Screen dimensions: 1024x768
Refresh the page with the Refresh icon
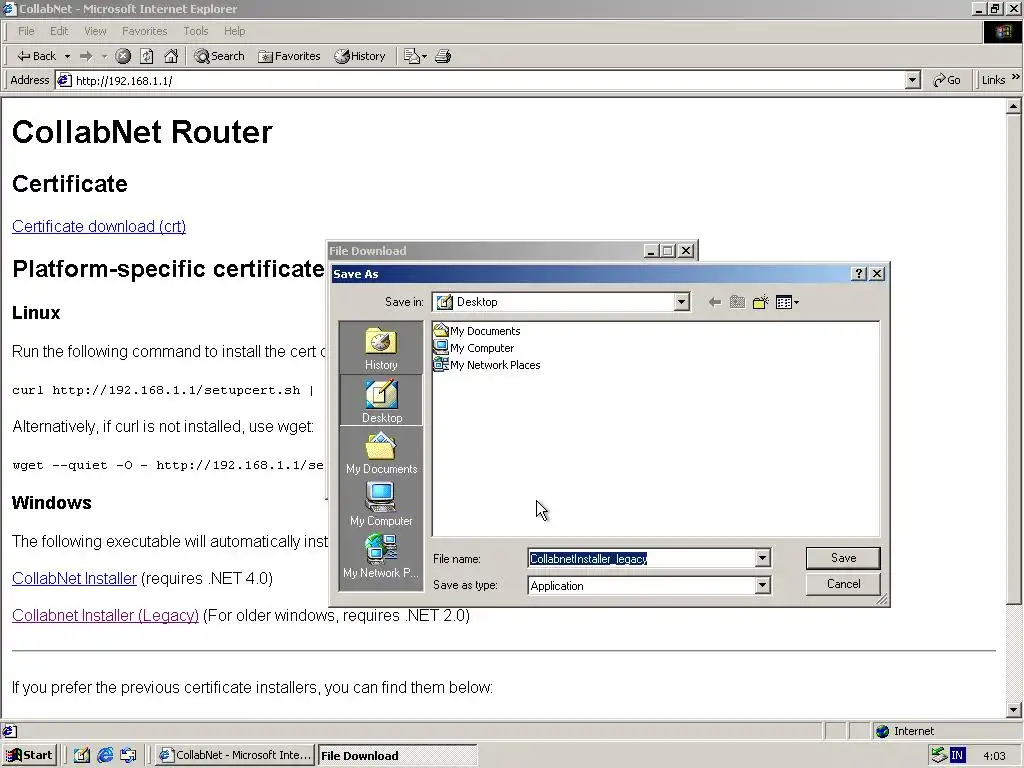(147, 56)
